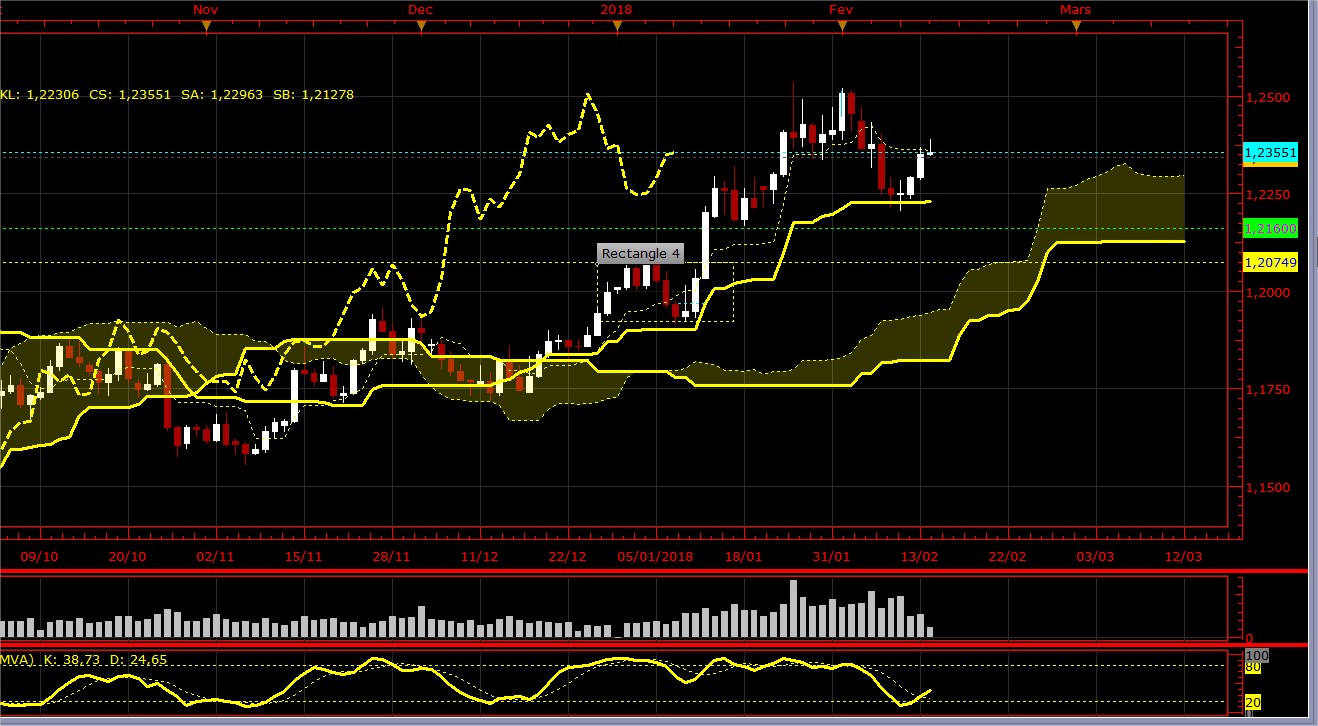Click the 09/10 date axis label
Viewport: 1318px width, 726px height.
coord(39,556)
